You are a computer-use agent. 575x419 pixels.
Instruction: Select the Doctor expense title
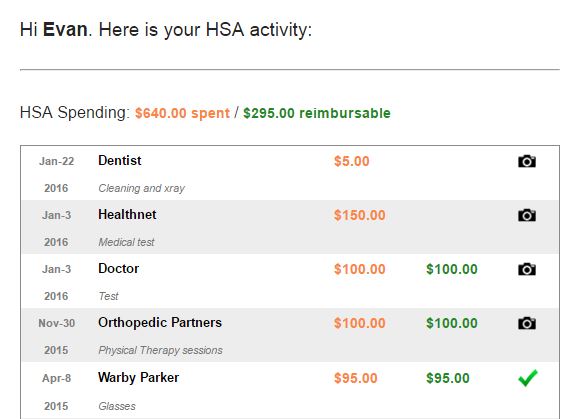click(x=118, y=268)
